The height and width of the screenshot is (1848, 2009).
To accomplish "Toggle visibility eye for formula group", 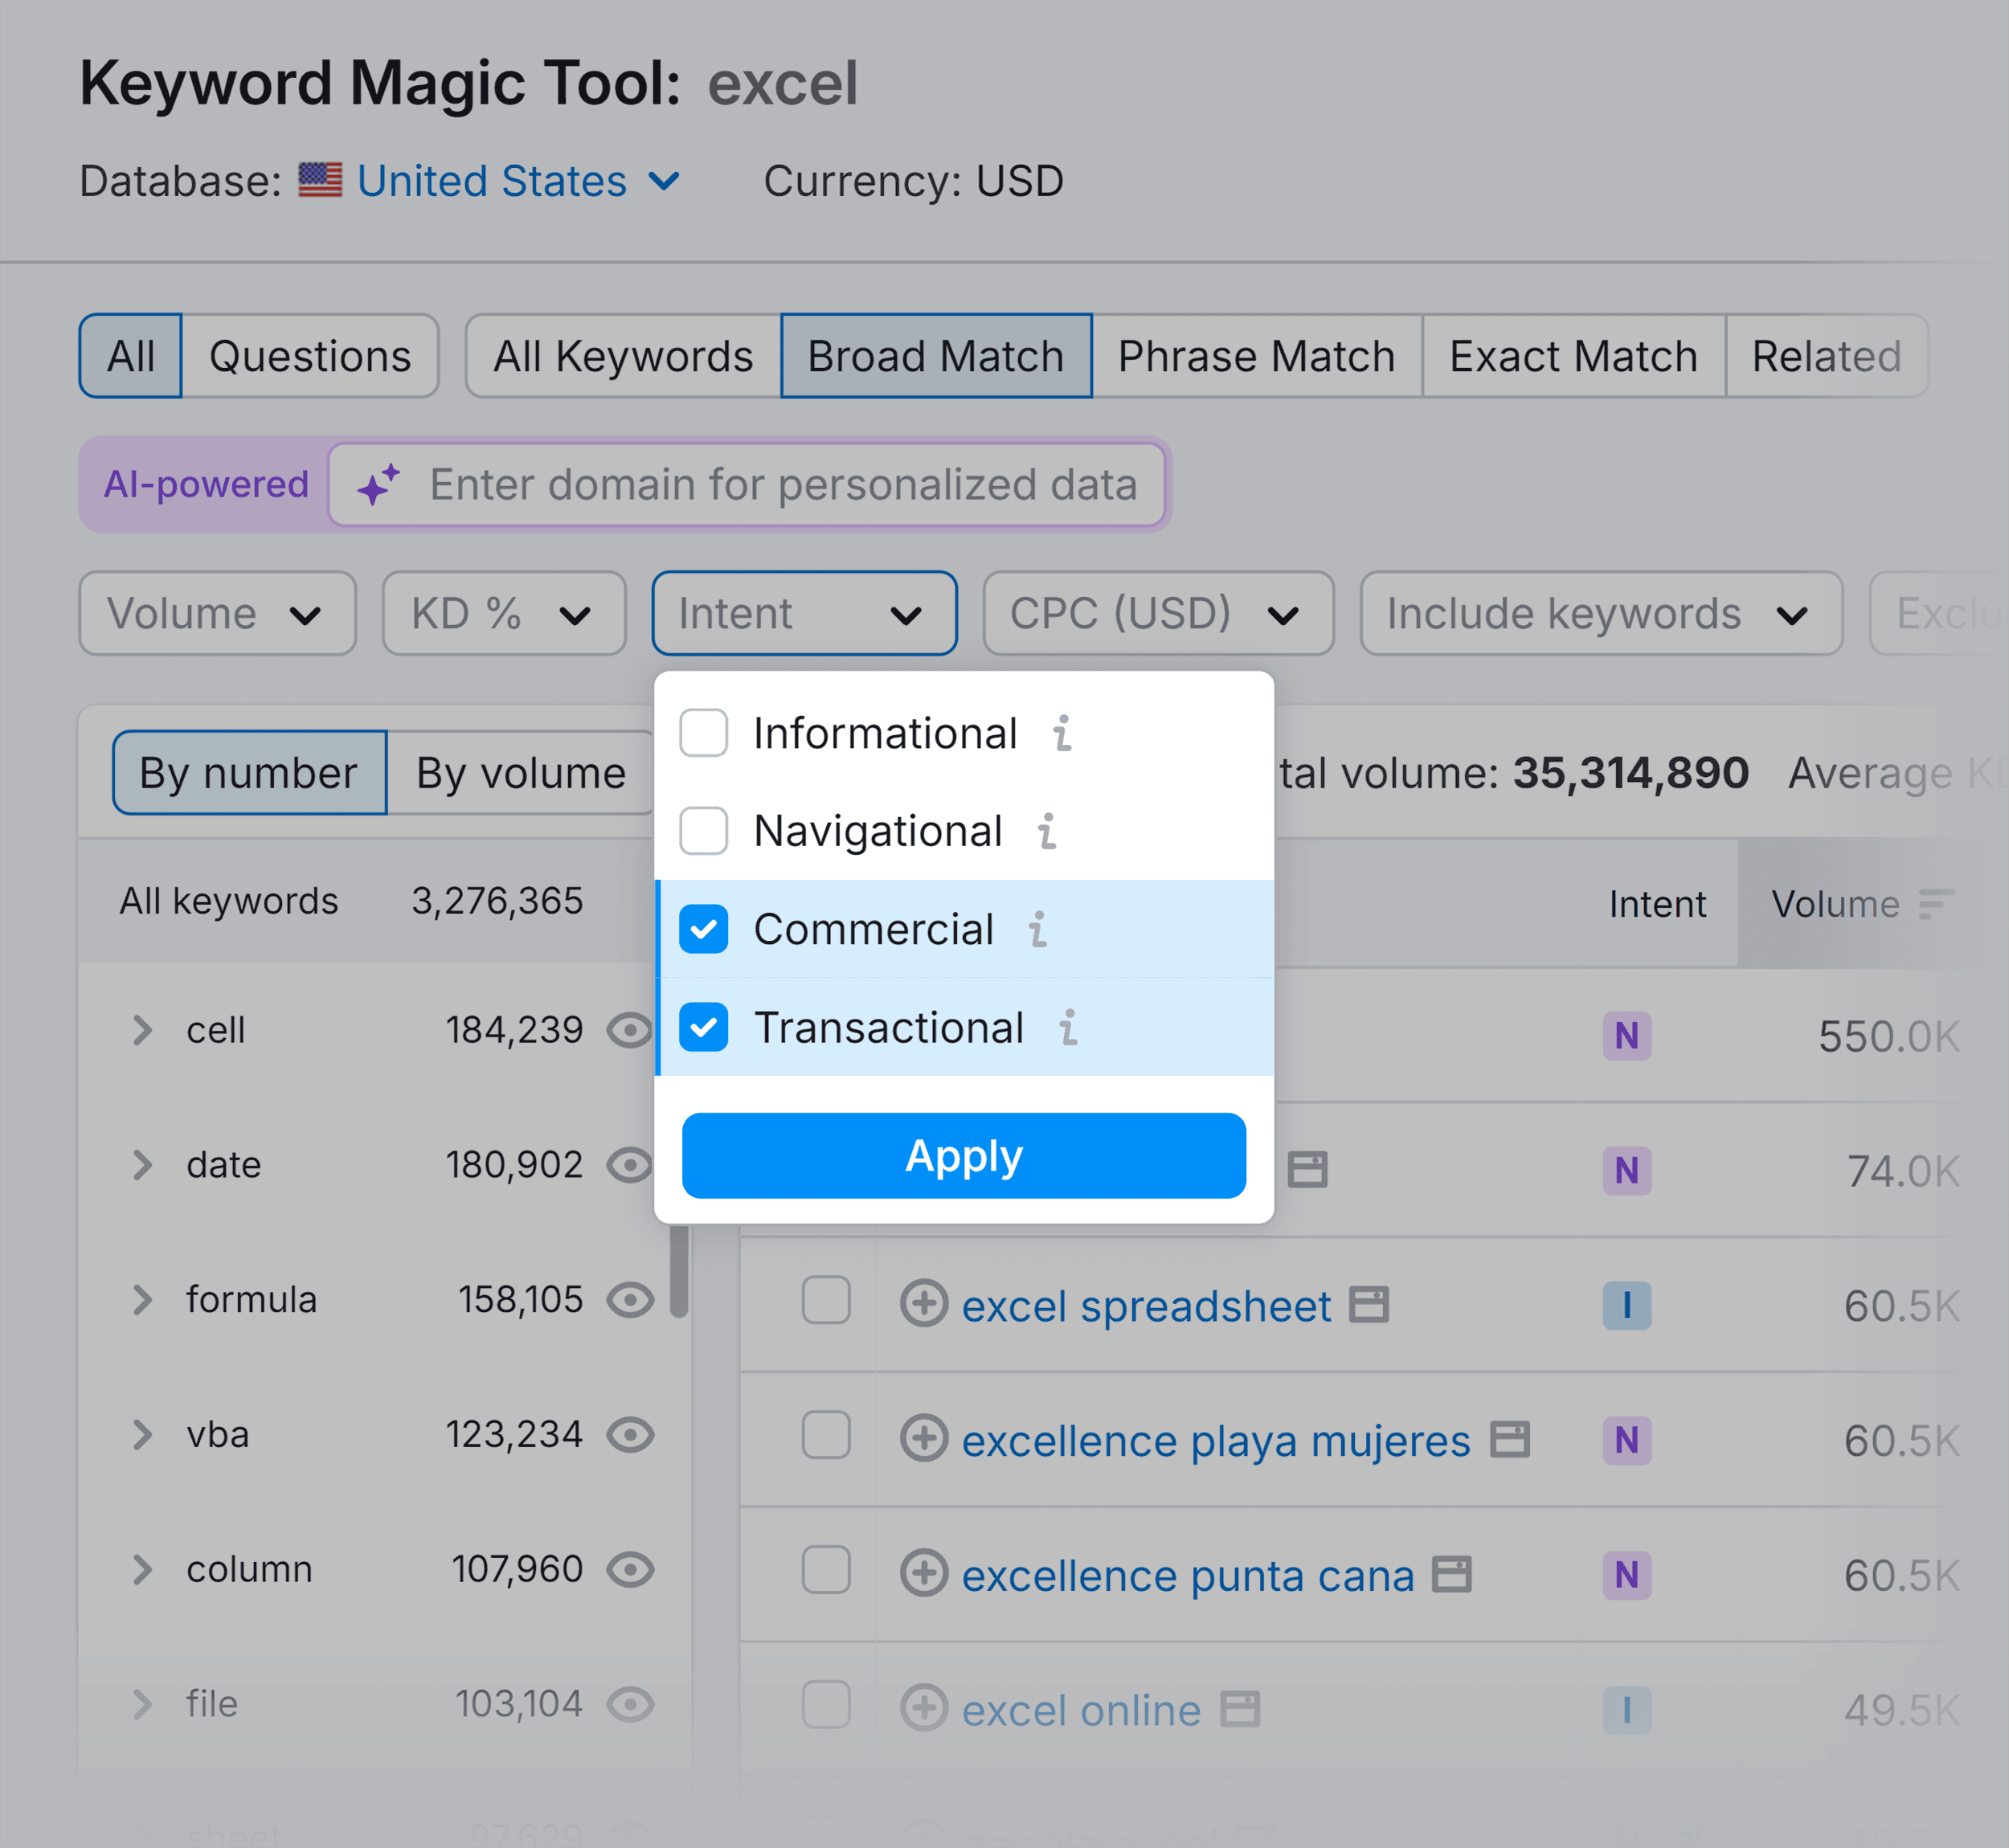I will [630, 1300].
